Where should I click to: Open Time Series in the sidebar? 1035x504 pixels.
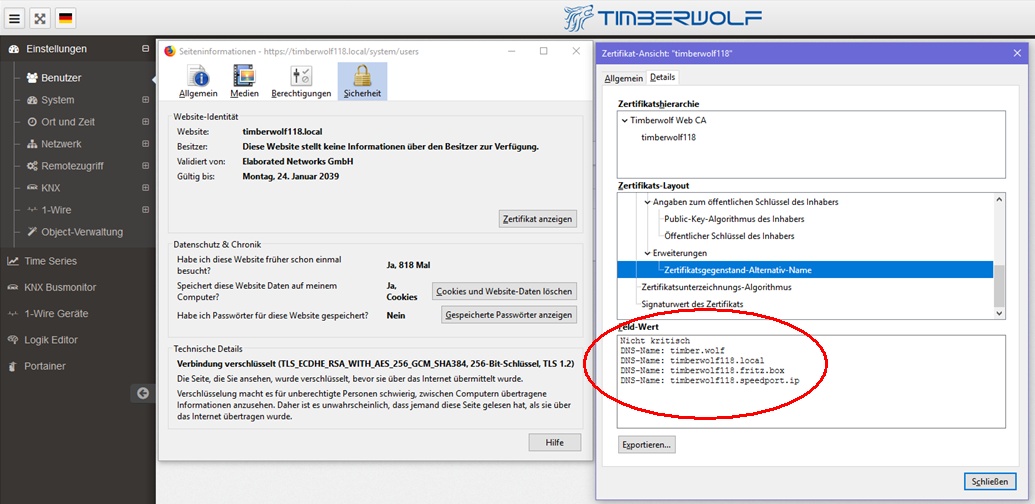[50, 261]
